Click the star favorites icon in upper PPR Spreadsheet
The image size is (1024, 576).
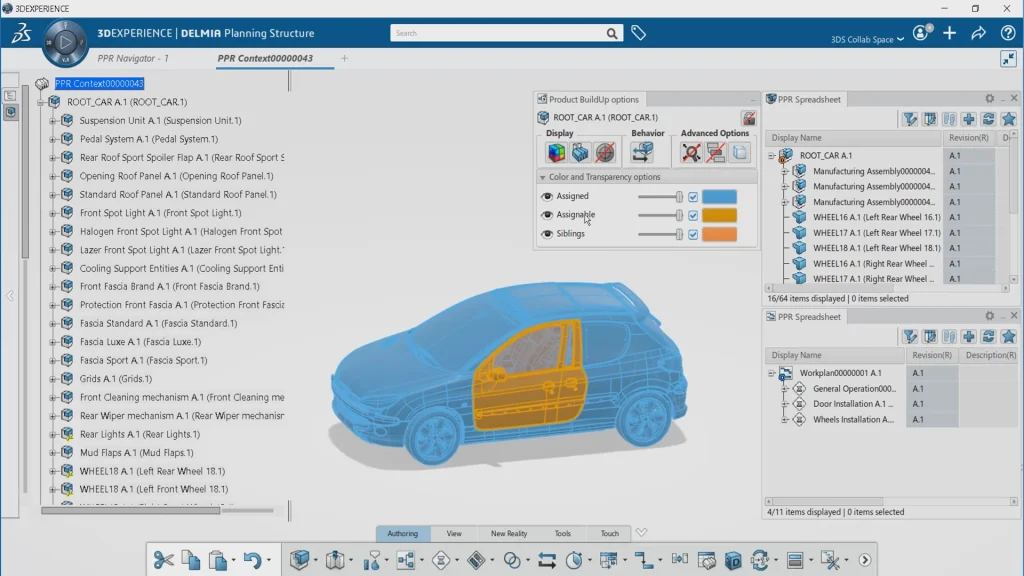[1008, 119]
